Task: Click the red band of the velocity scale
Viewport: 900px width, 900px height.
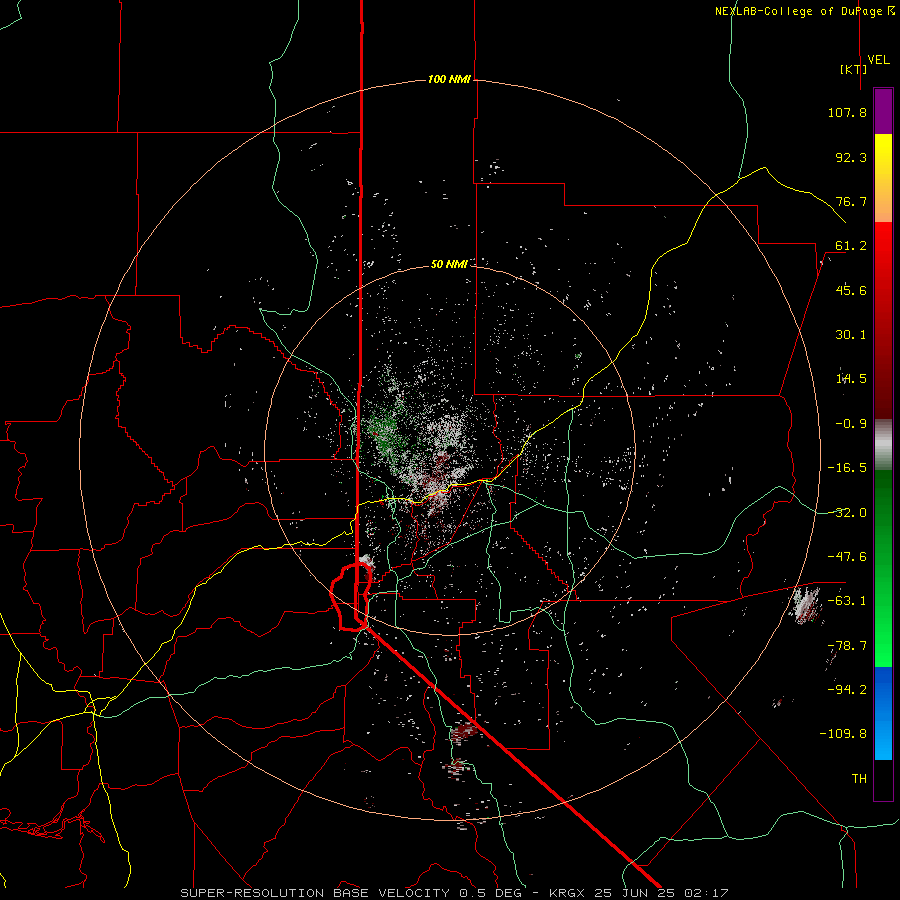Action: pyautogui.click(x=883, y=320)
